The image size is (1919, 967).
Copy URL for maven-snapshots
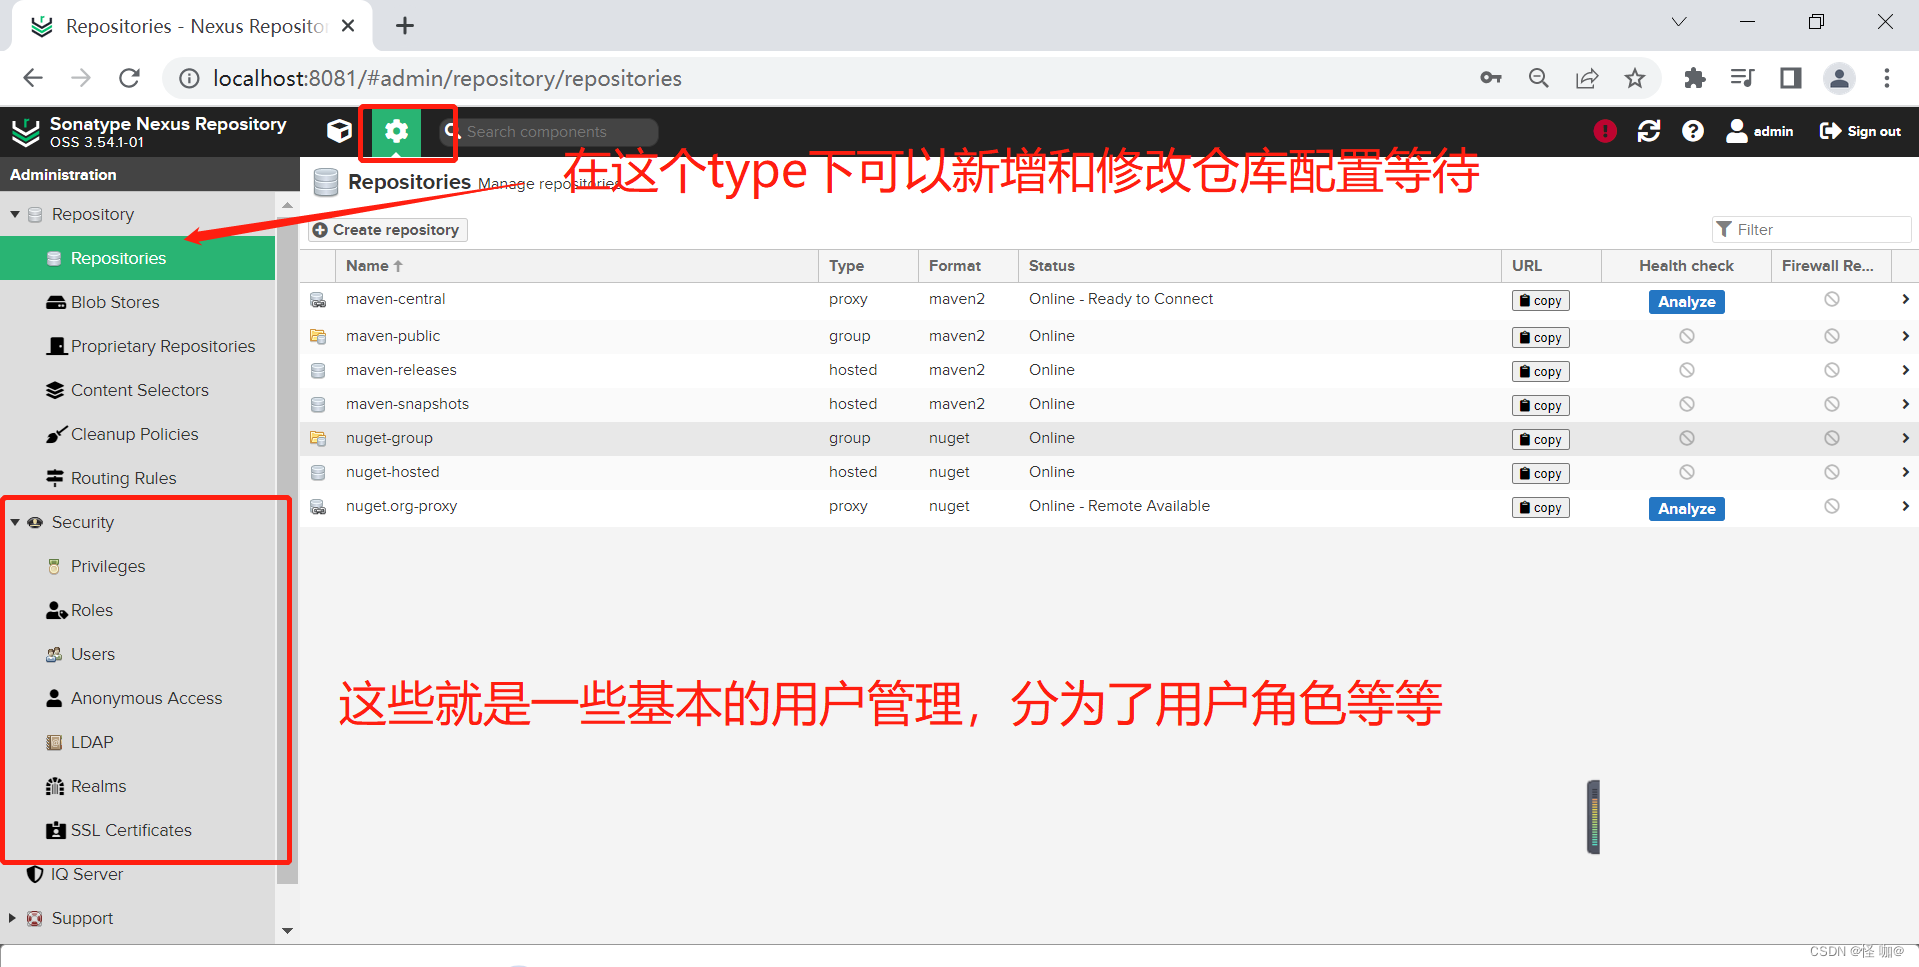(1541, 406)
